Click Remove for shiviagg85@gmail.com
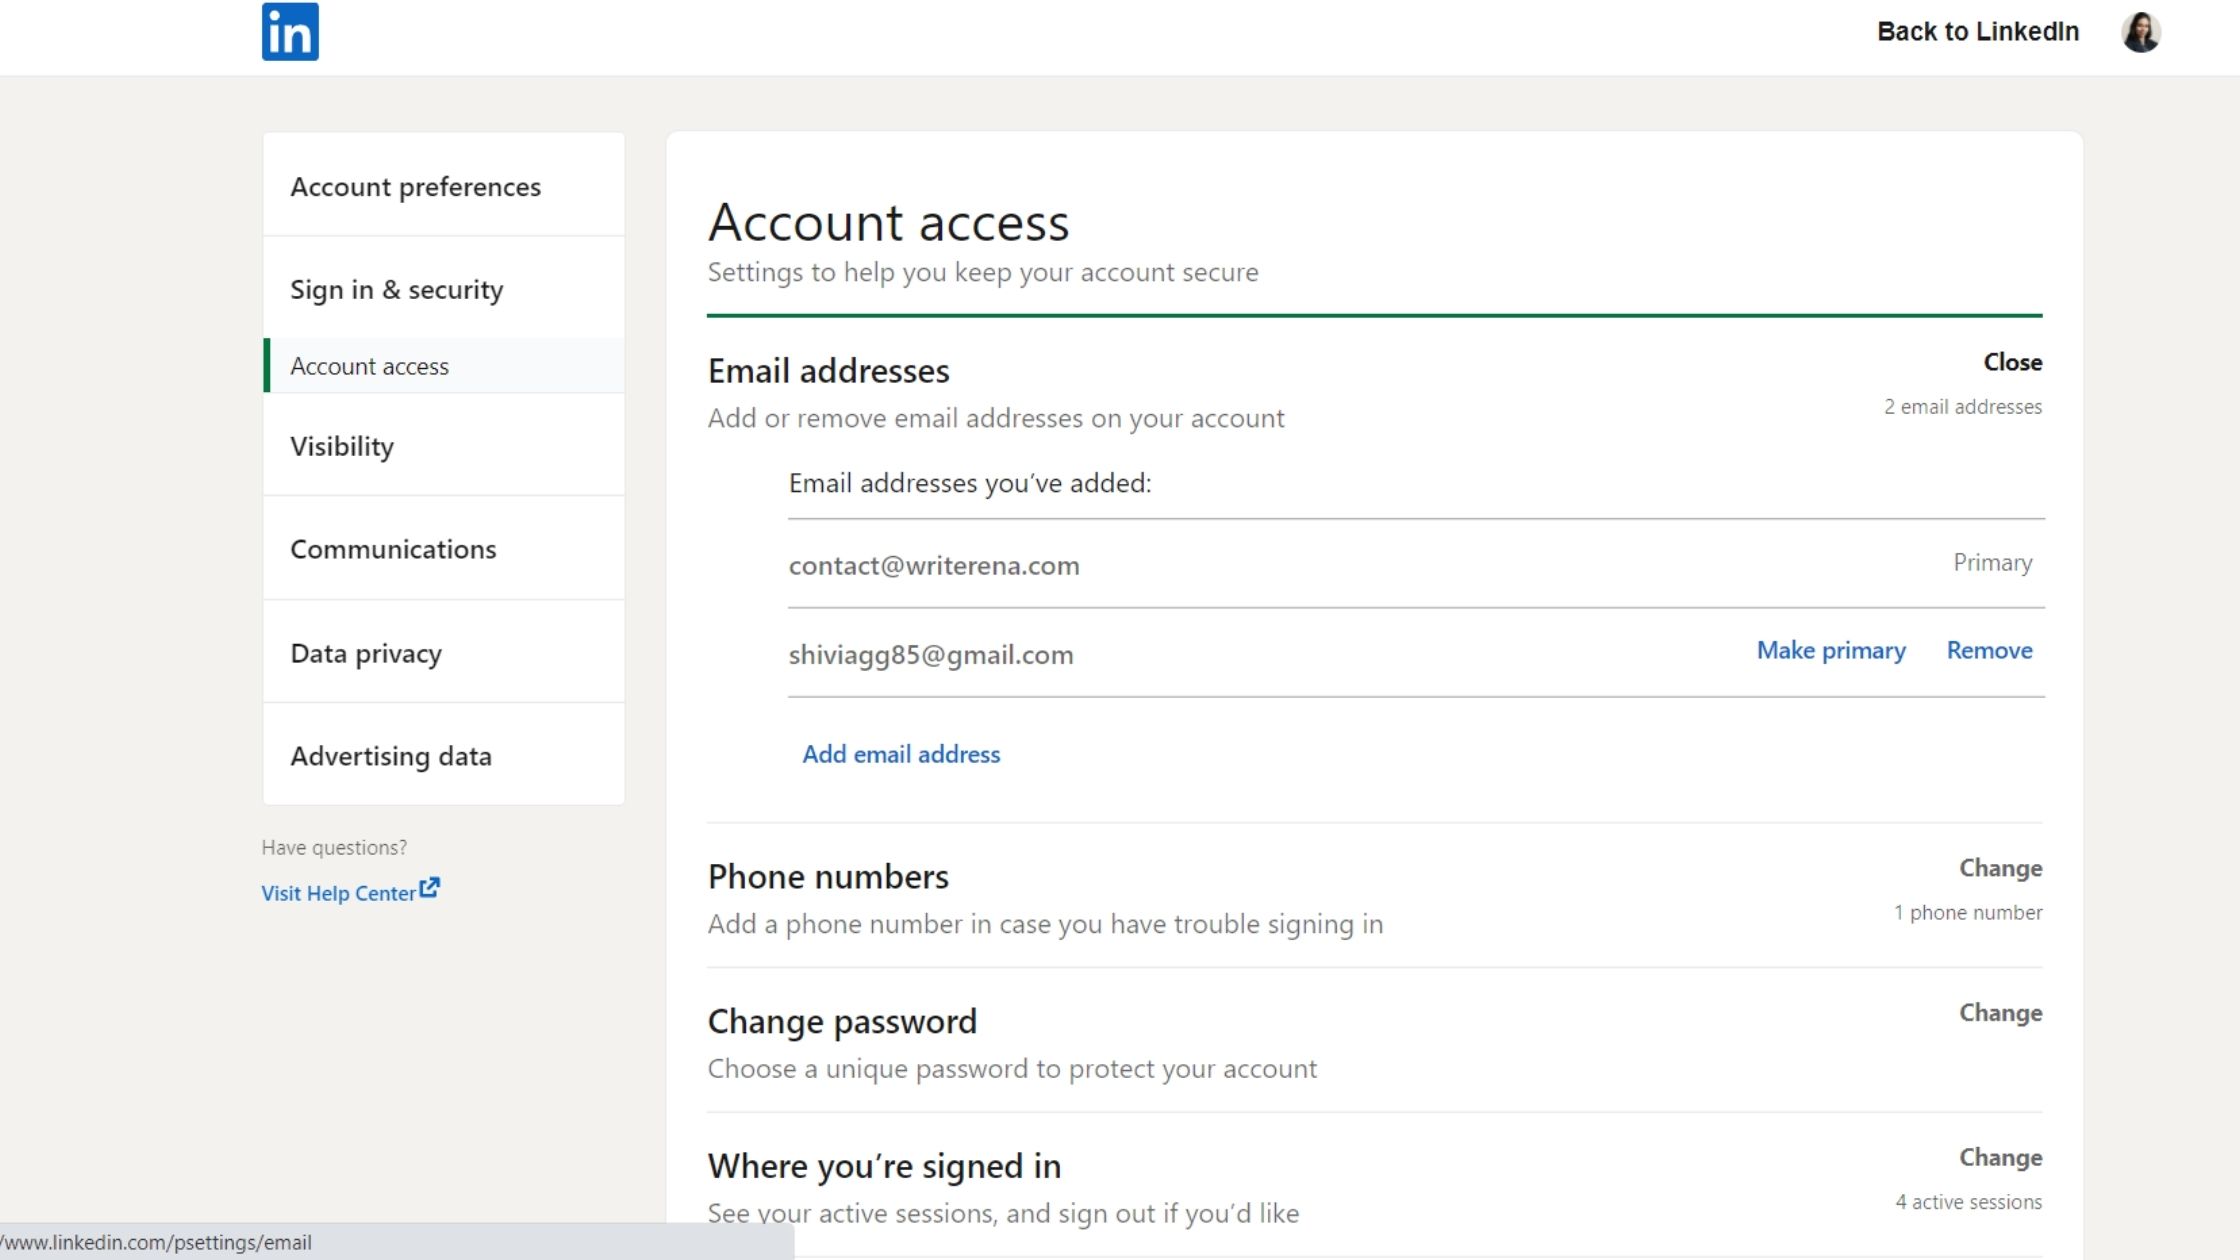This screenshot has width=2240, height=1260. [1989, 648]
